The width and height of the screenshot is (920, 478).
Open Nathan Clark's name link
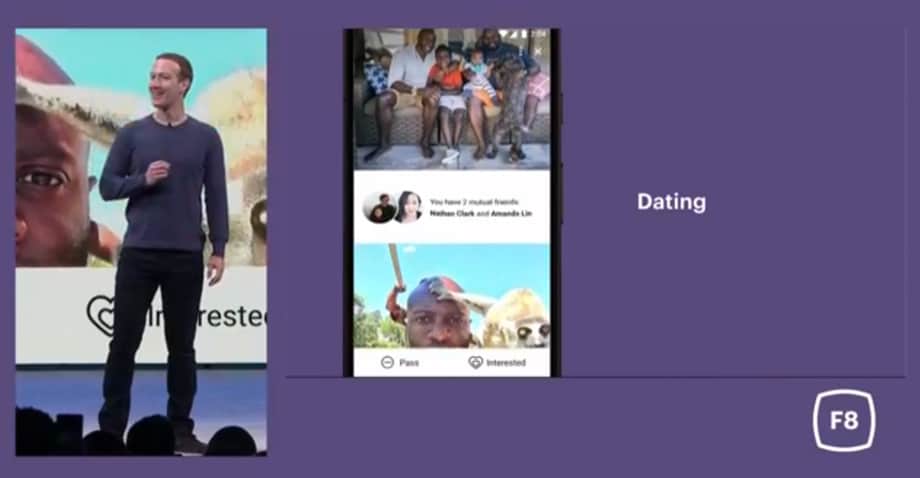point(452,215)
